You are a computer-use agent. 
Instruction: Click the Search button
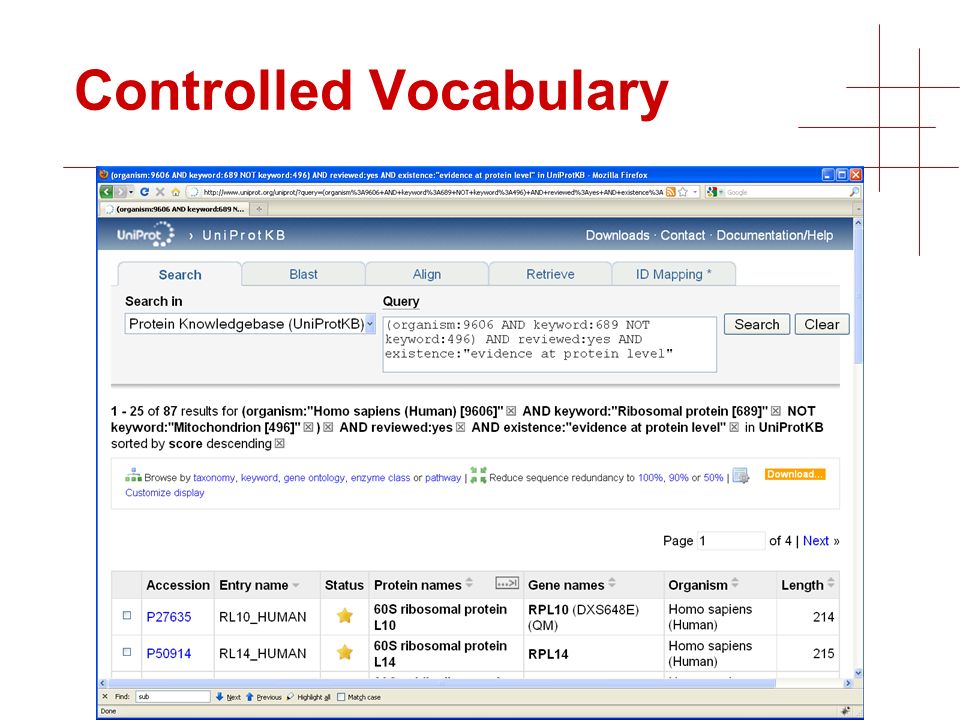(757, 324)
